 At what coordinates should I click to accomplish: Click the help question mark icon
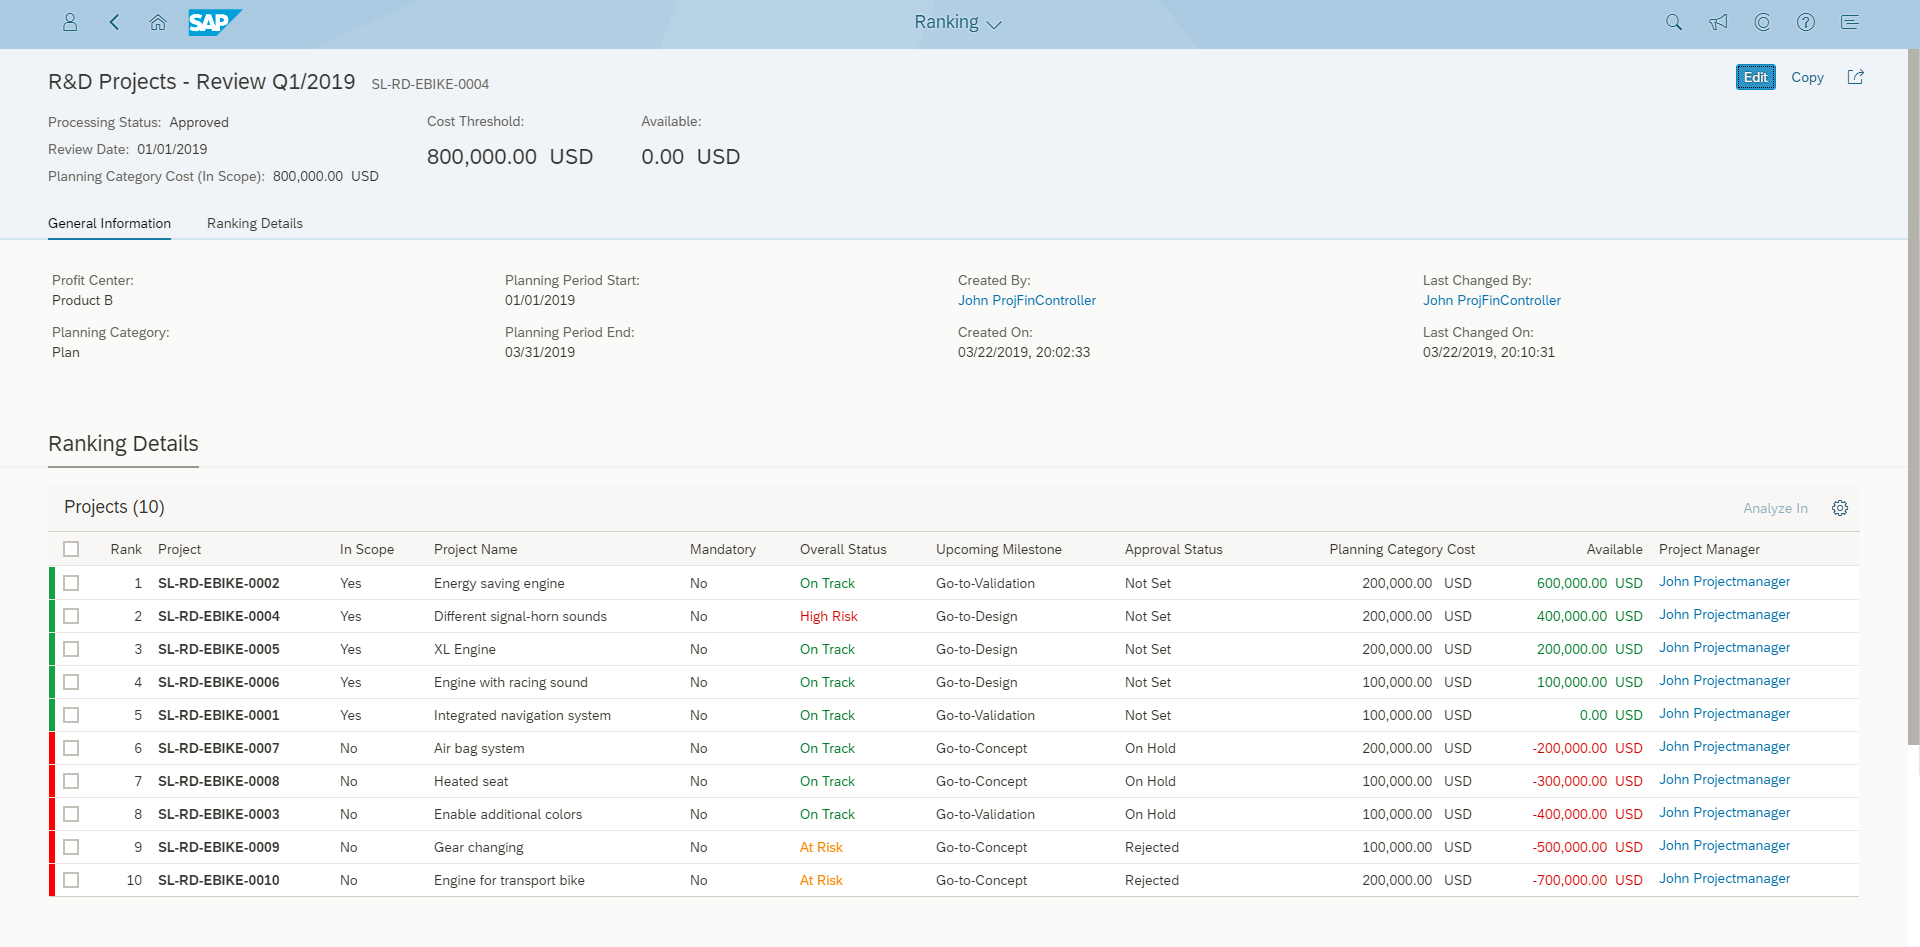coord(1805,22)
